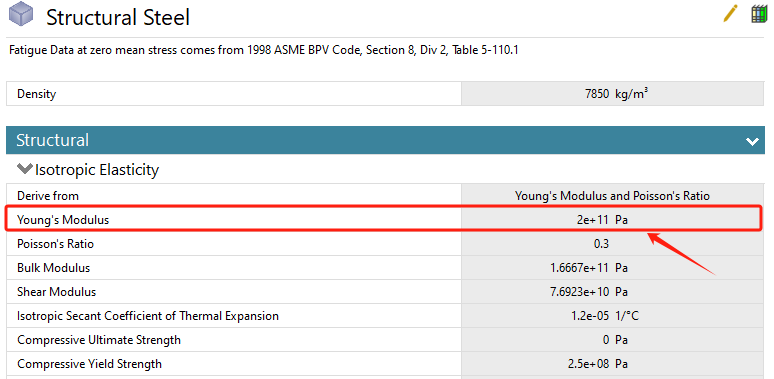Open the green library books icon
Screen dimensions: 774x379
[759, 14]
